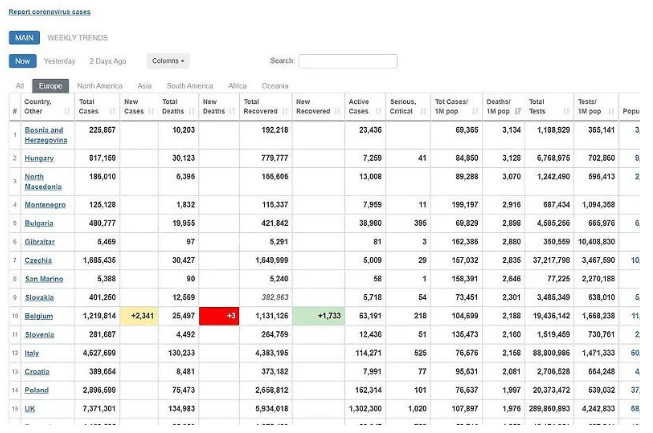Sort by Total Deaths column icon
653x433 pixels.
[x=193, y=111]
